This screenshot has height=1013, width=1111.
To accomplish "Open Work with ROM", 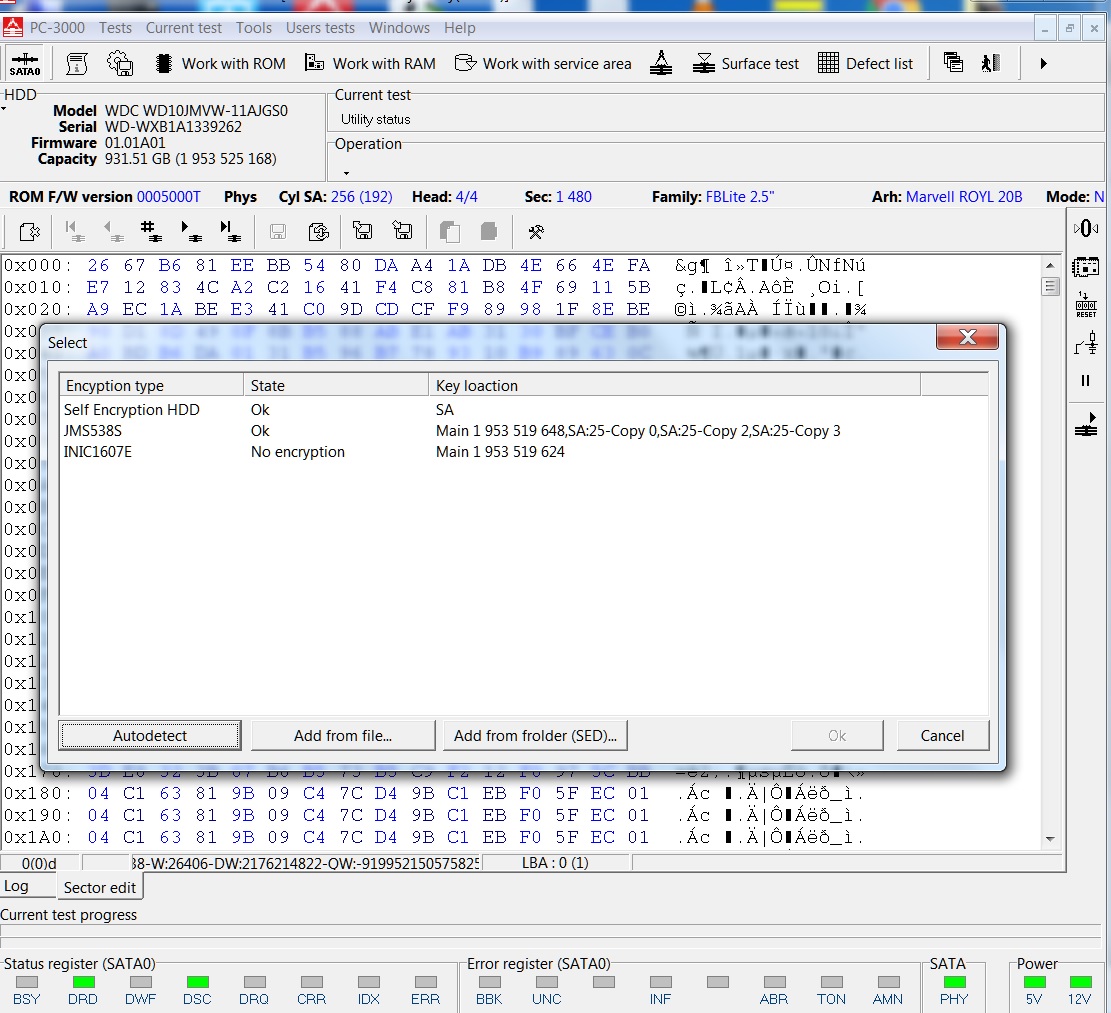I will [x=221, y=64].
